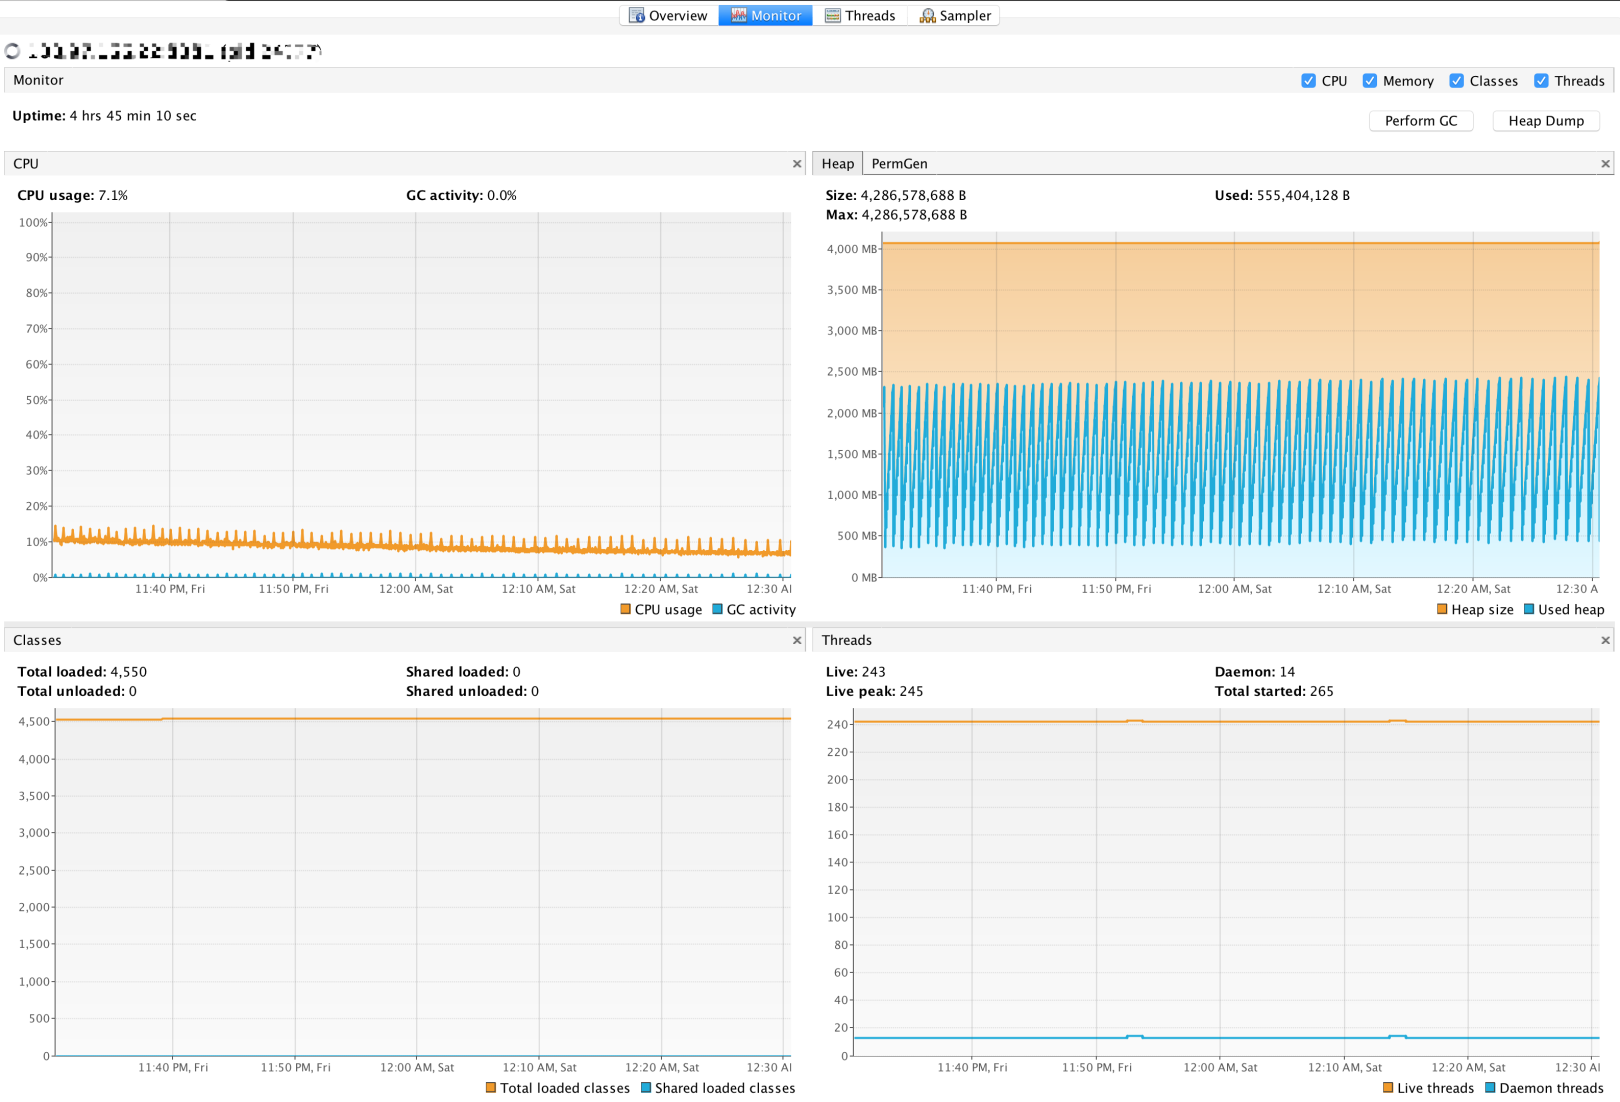Click the Threads tab list icon
This screenshot has width=1620, height=1102.
832,16
